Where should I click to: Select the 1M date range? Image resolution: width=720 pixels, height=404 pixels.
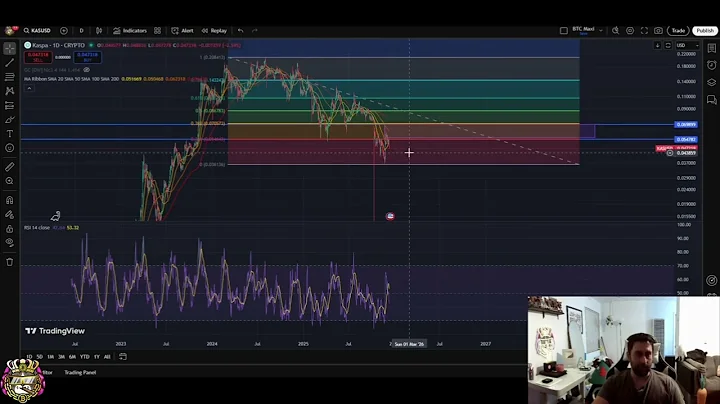51,357
